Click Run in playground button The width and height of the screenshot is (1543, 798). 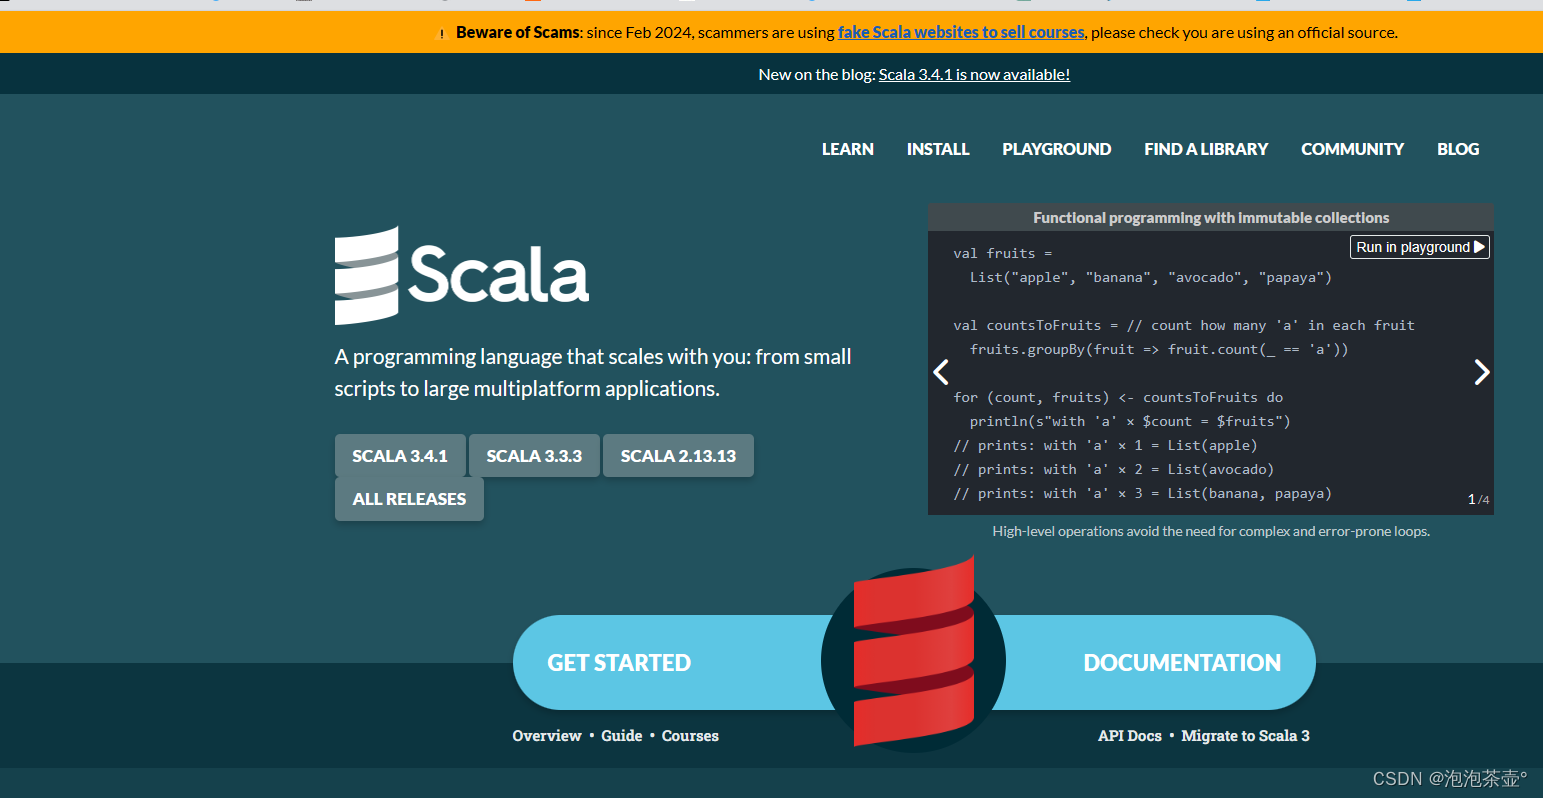[x=1420, y=247]
